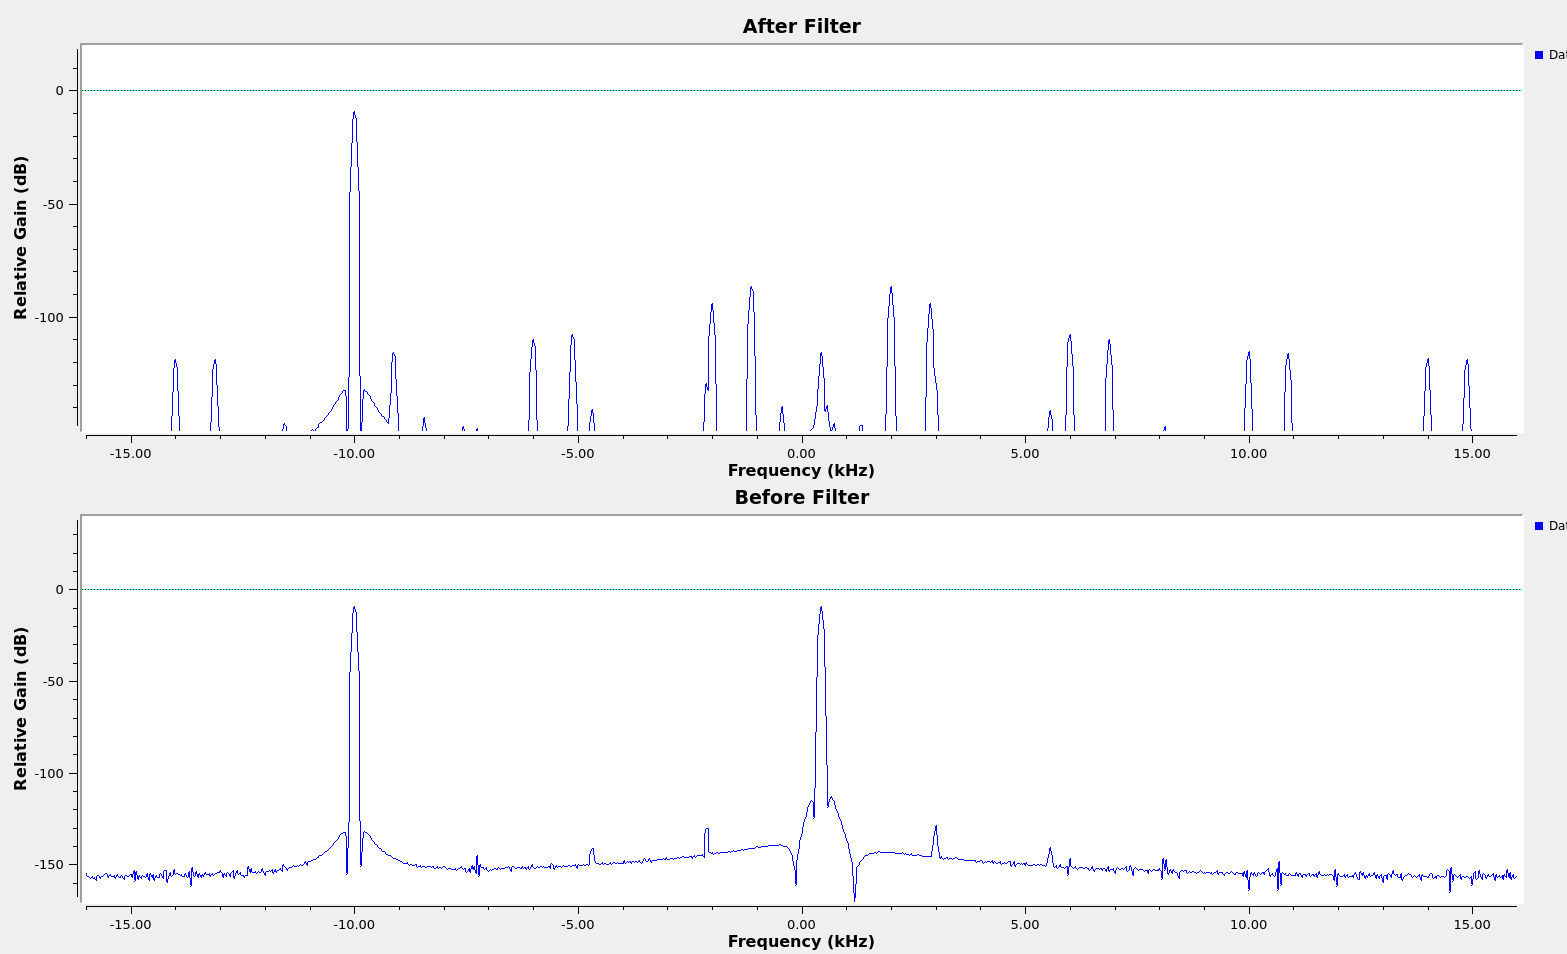Click the -100 y-axis tick label in After Filter
Screen dimensions: 1567x954
pos(50,318)
